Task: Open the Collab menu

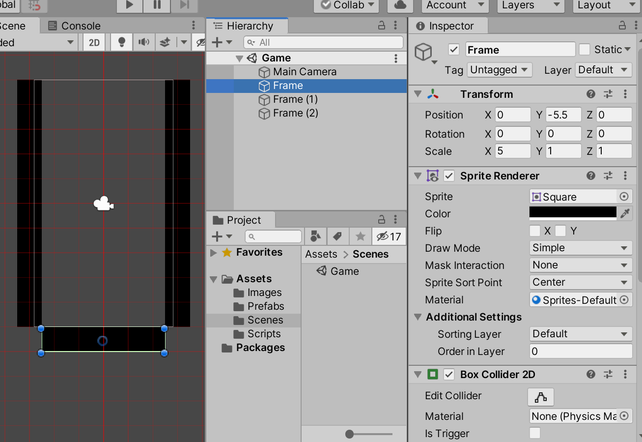Action: coord(348,5)
